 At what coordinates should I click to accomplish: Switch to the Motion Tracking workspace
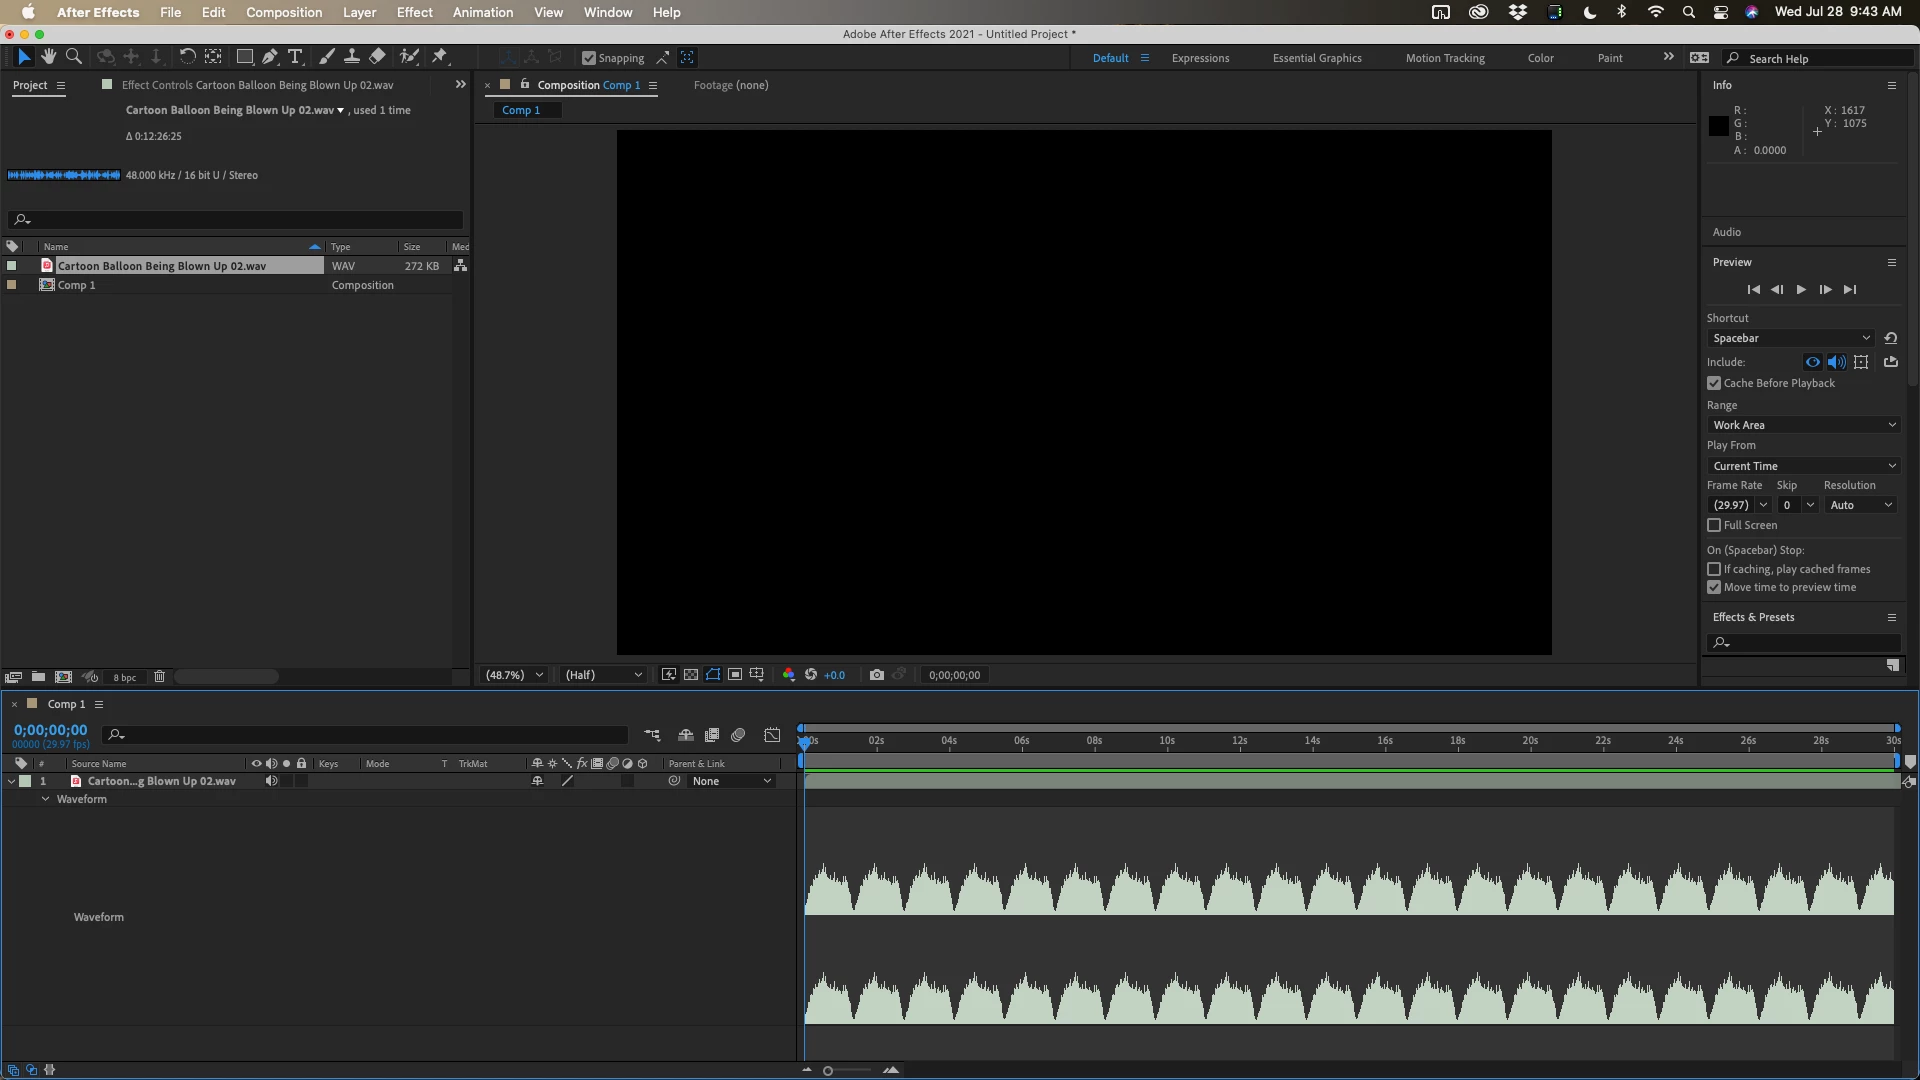(x=1444, y=58)
